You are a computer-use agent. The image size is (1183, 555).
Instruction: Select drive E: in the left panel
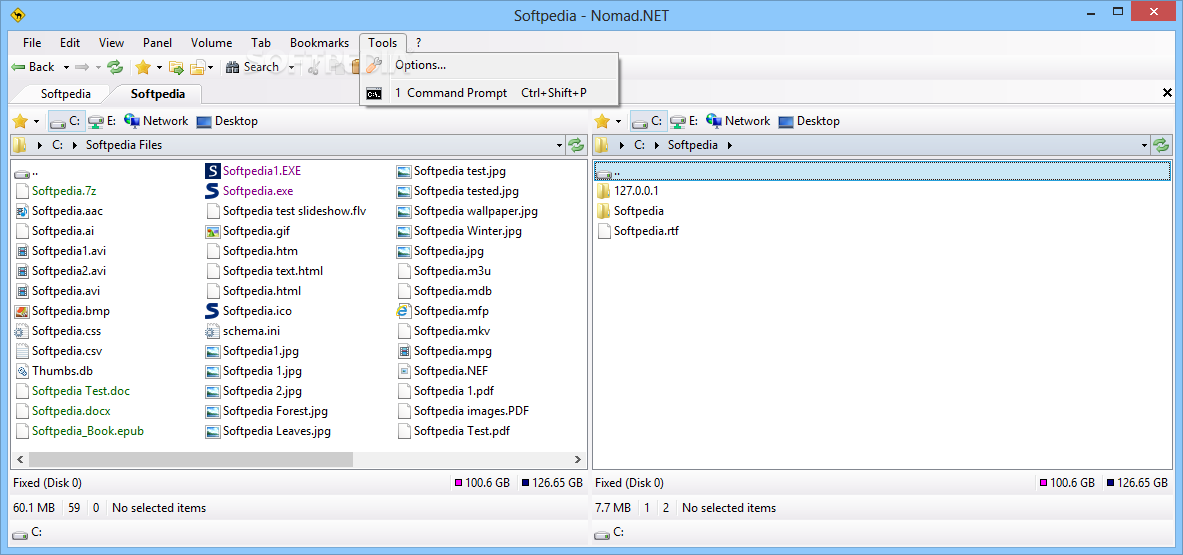coord(102,121)
